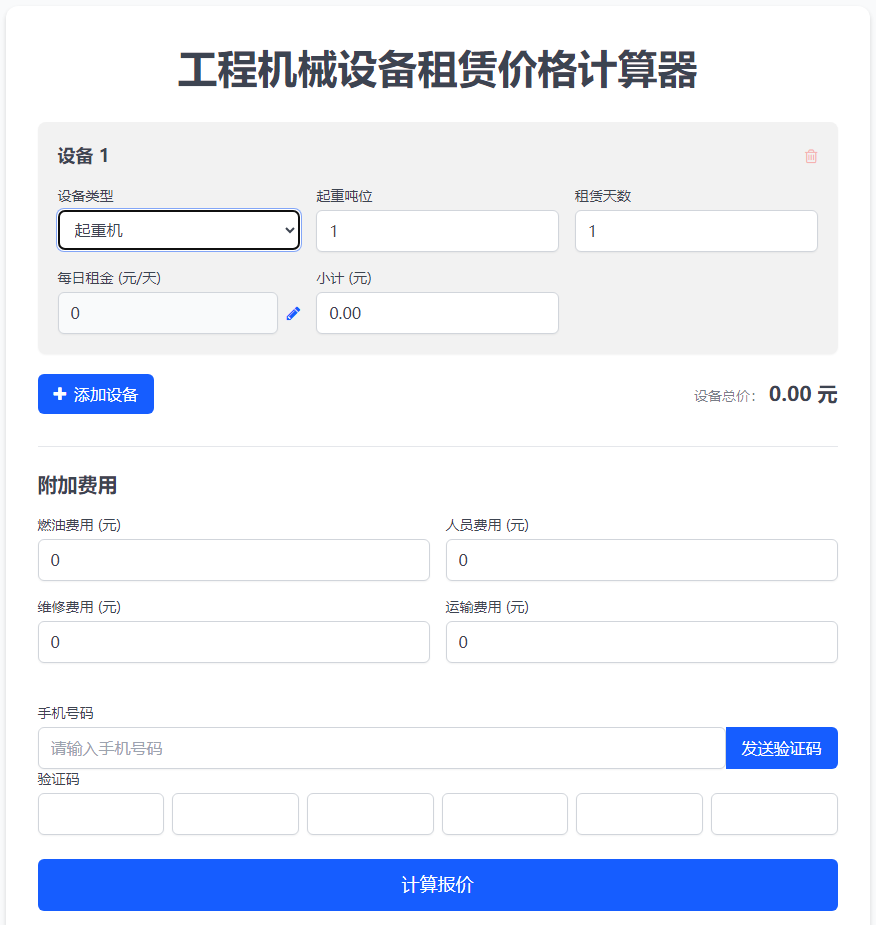Screen dimensions: 876x925
Task: Click the 计算报价 button
Action: pyautogui.click(x=438, y=885)
